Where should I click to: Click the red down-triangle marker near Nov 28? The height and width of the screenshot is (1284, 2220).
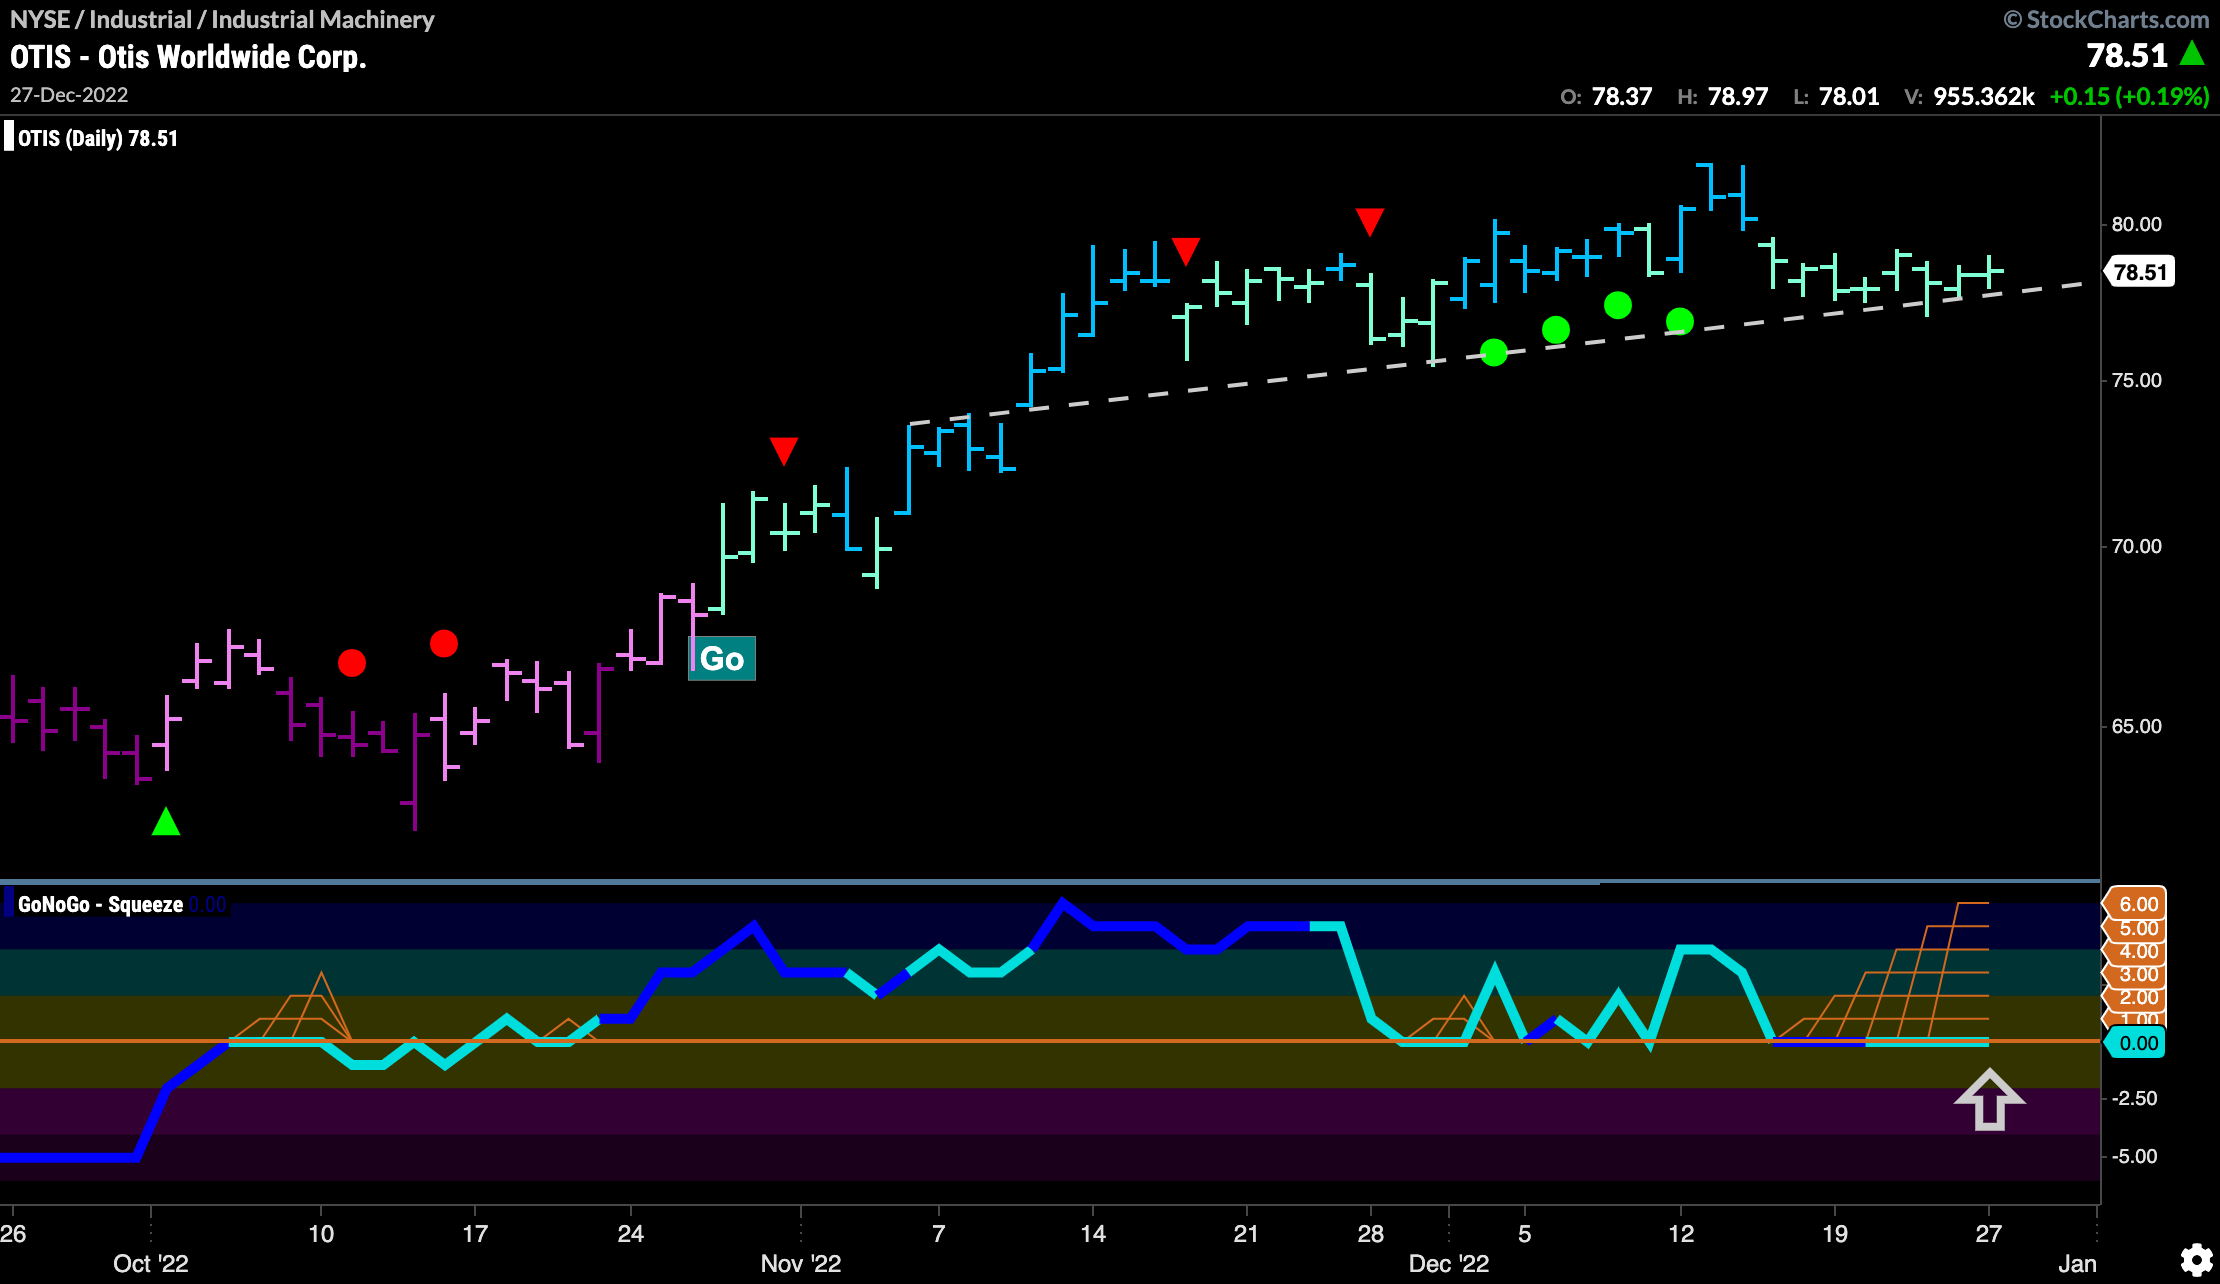click(x=1370, y=222)
